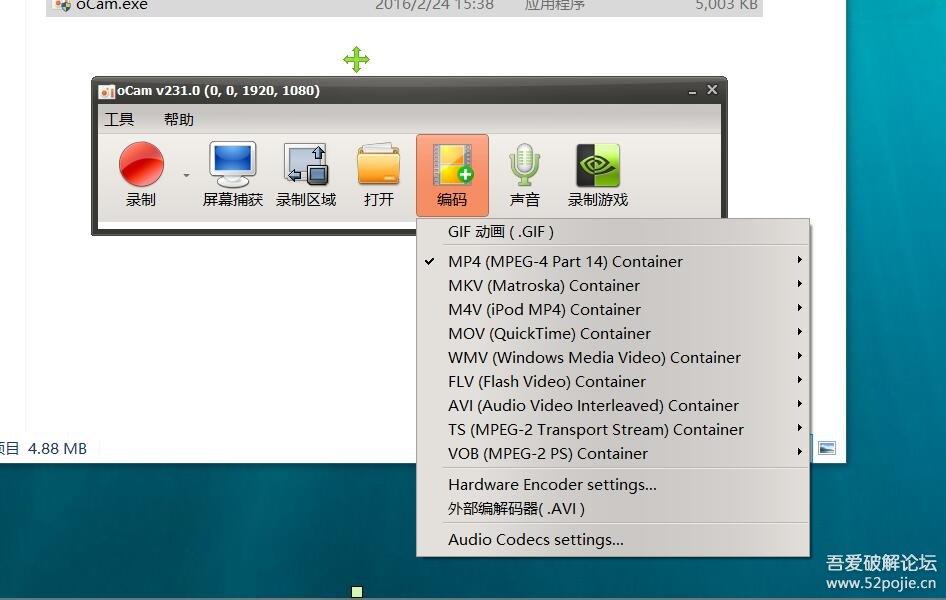Expand the AVI Container submenu arrow

point(799,404)
